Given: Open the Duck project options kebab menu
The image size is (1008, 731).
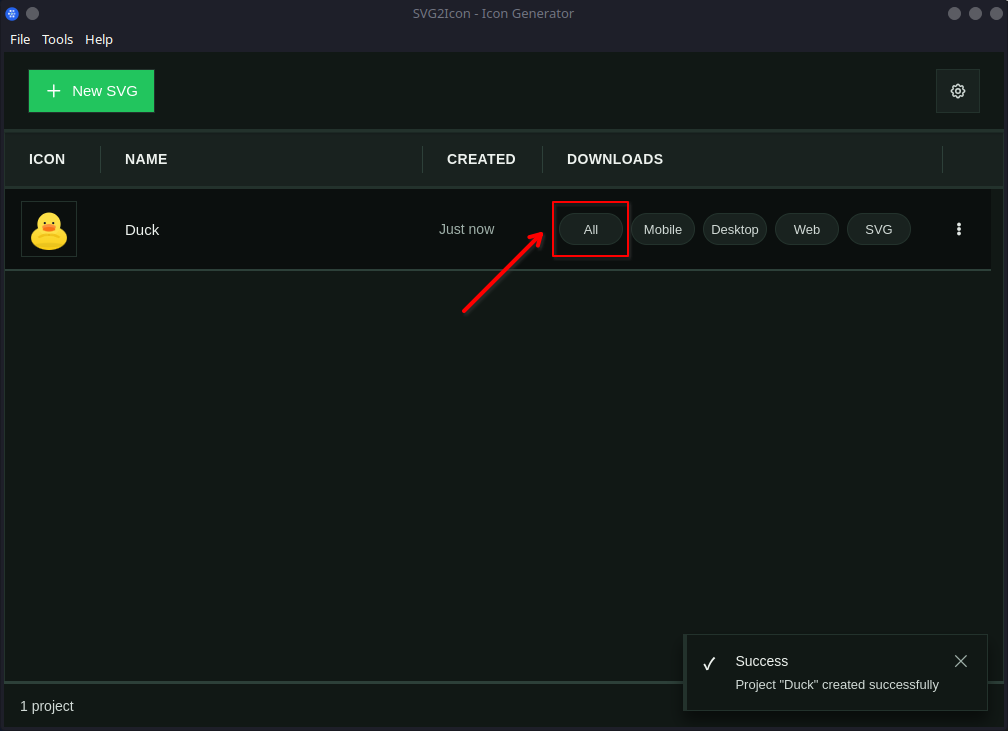Looking at the screenshot, I should (958, 229).
